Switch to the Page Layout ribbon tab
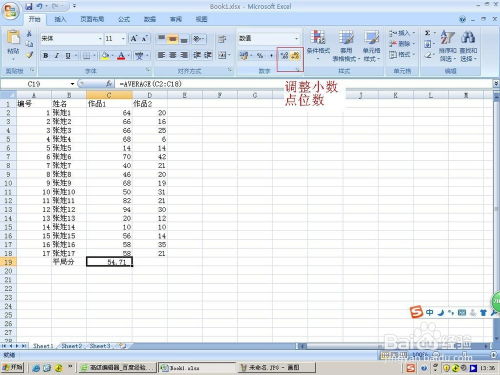 [x=92, y=19]
